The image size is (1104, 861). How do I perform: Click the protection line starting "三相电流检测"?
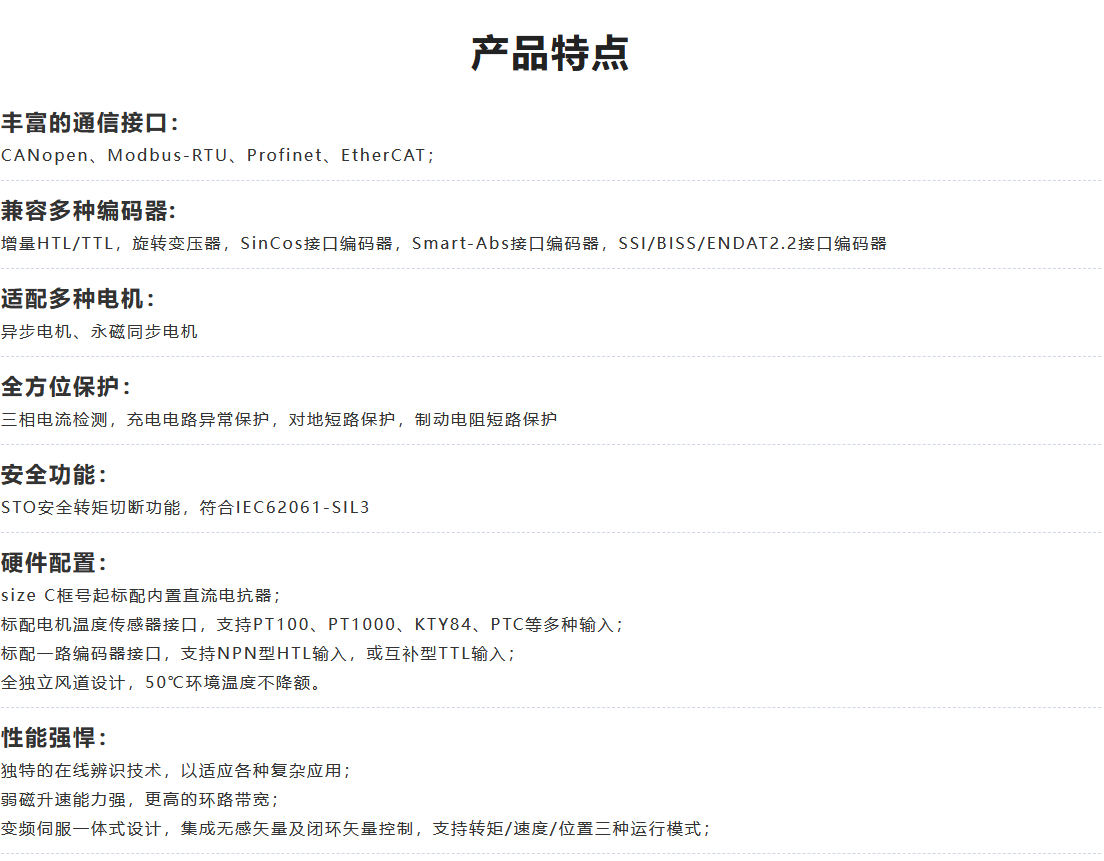click(279, 420)
